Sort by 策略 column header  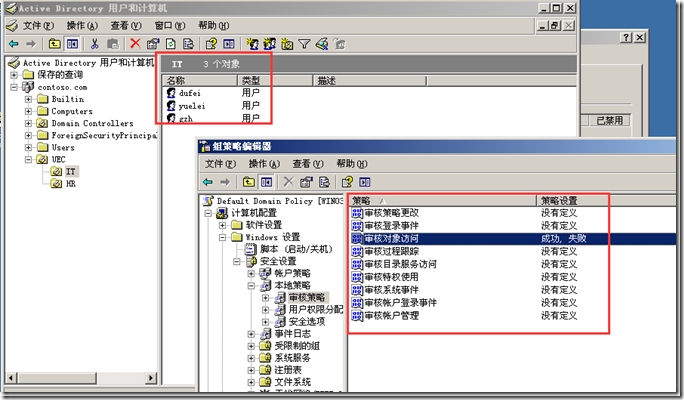click(443, 201)
